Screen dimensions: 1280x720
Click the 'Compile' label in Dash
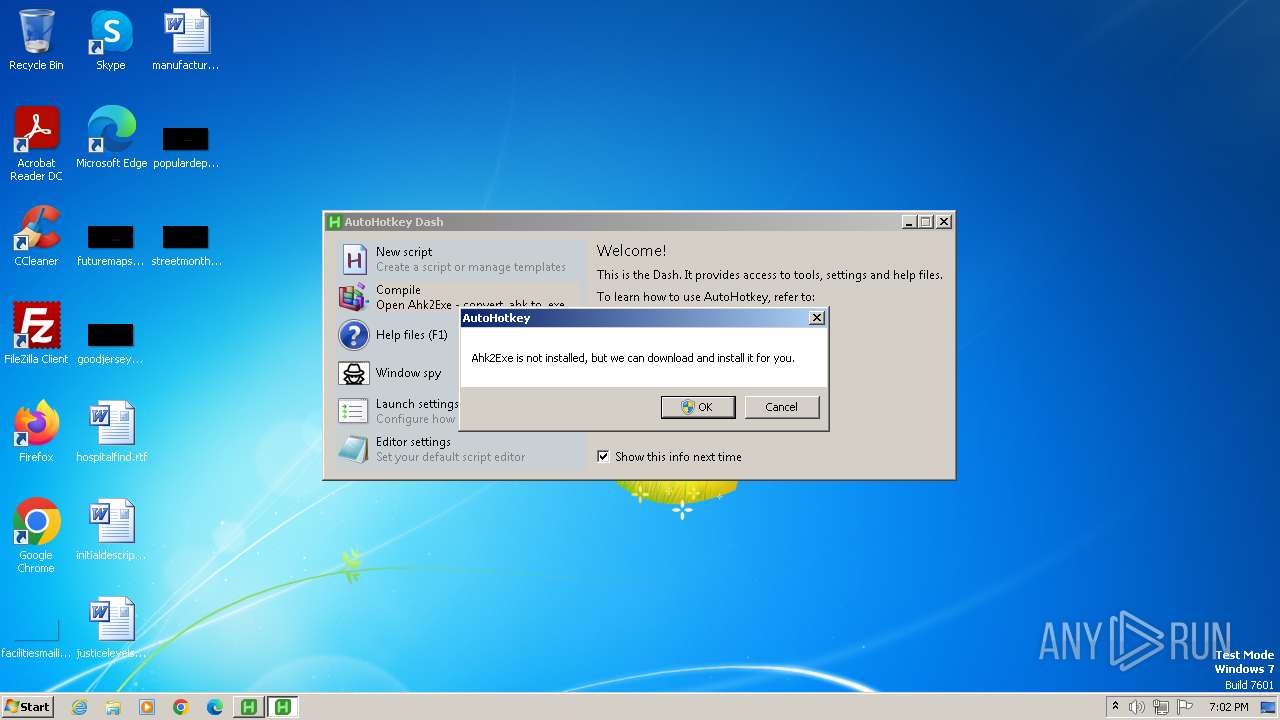click(x=398, y=290)
